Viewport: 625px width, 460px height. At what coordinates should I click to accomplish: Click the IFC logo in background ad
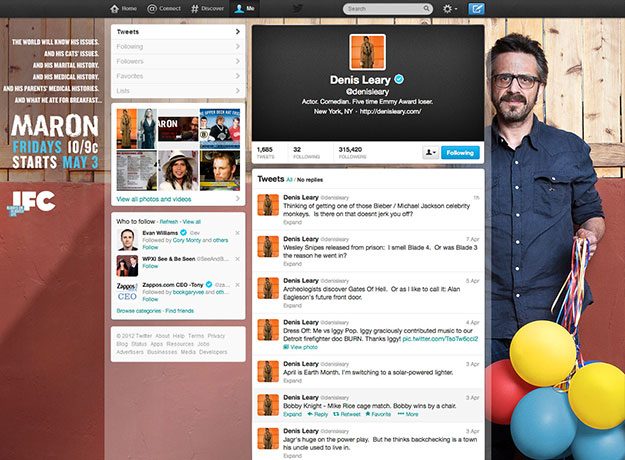tap(31, 203)
